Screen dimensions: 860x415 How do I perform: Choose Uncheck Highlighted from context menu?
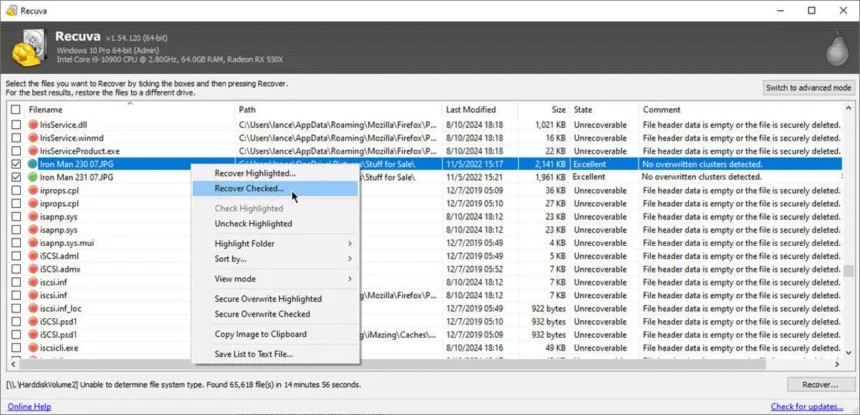click(275, 224)
